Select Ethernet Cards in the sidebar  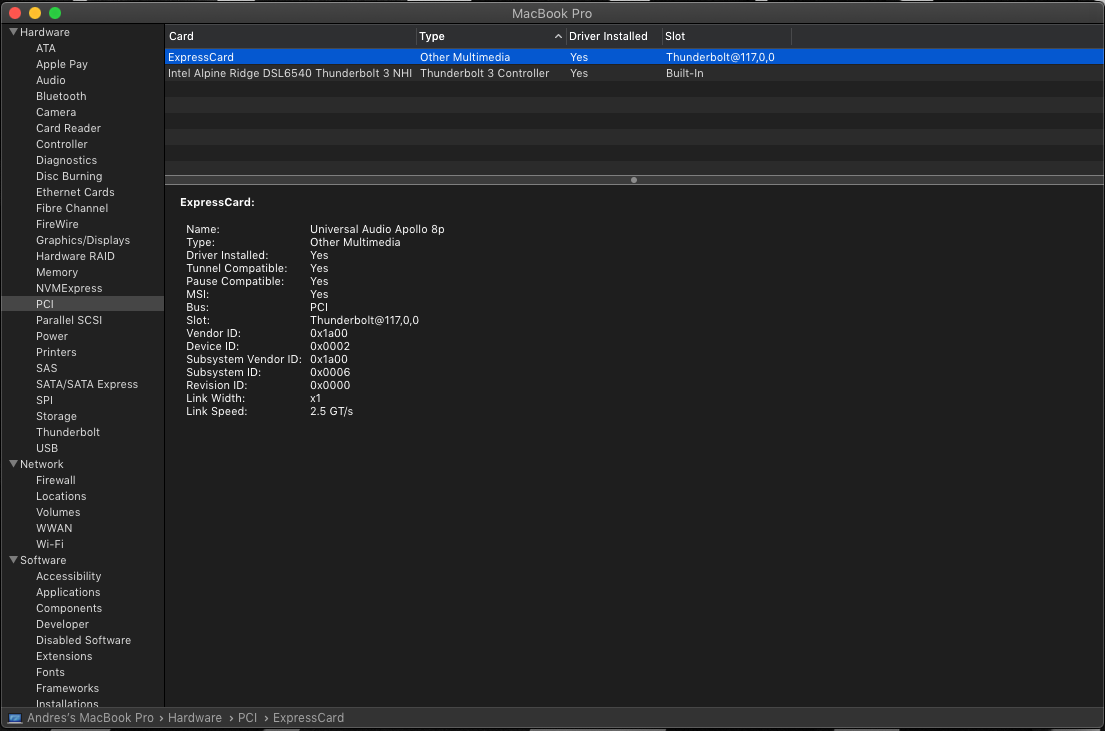click(75, 192)
